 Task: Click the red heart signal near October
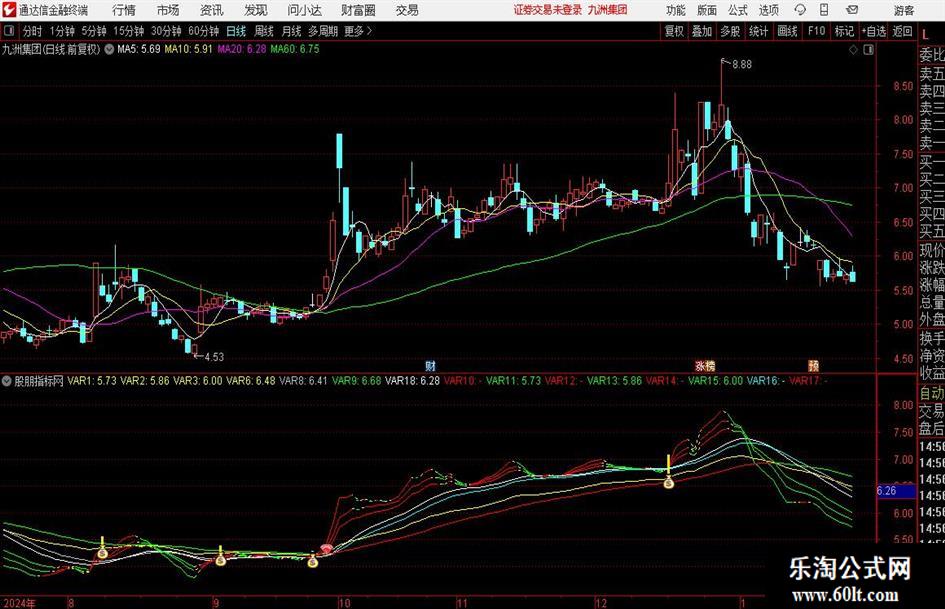tap(326, 548)
